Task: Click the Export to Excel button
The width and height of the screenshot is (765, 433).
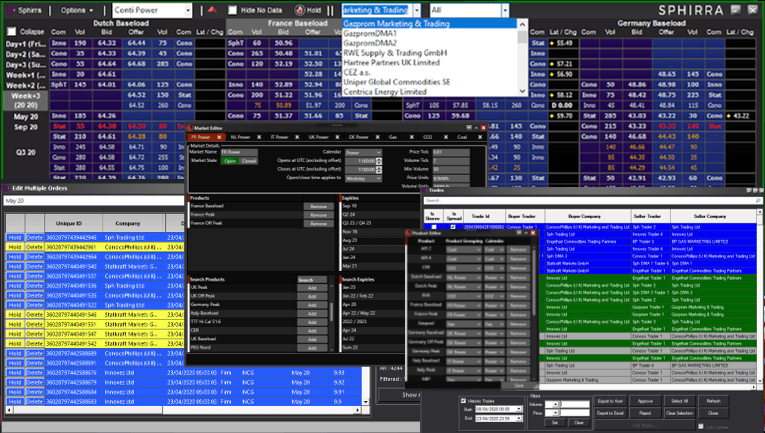Action: tap(609, 413)
